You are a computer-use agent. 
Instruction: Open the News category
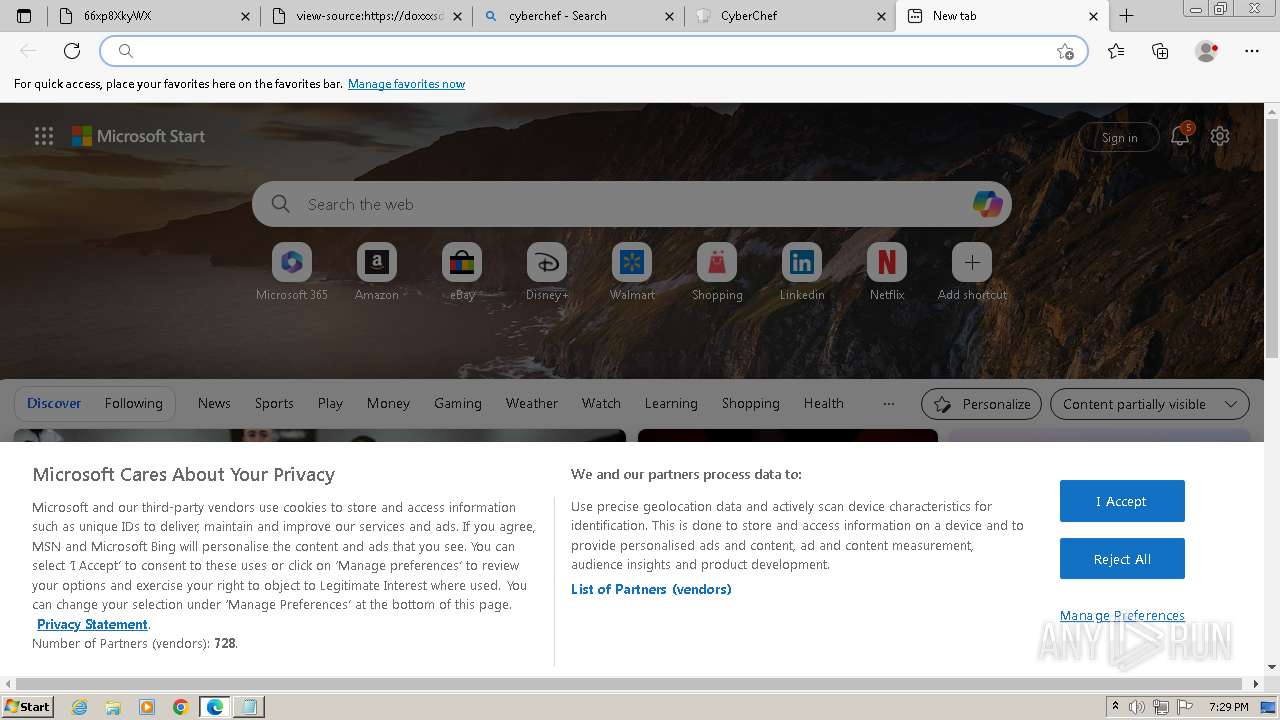[x=214, y=403]
